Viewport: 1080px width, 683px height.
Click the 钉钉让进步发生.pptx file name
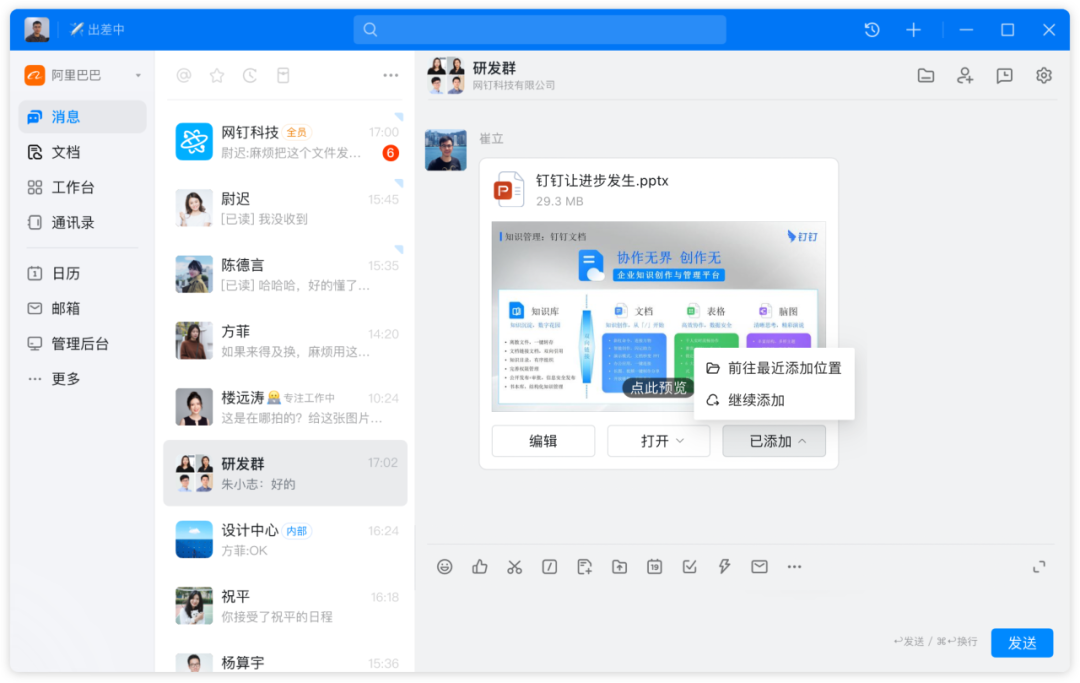click(x=602, y=180)
